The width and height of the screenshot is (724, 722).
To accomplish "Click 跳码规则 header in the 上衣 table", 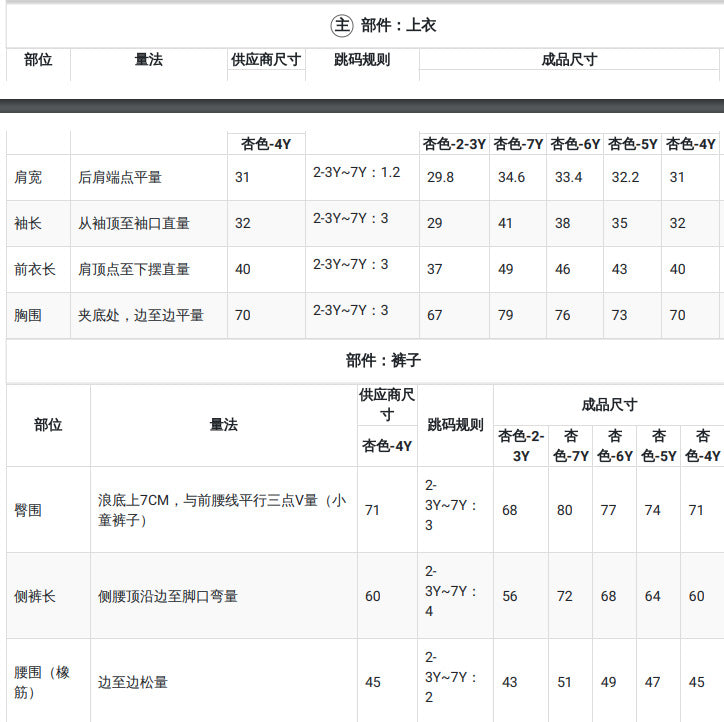I will tap(362, 60).
